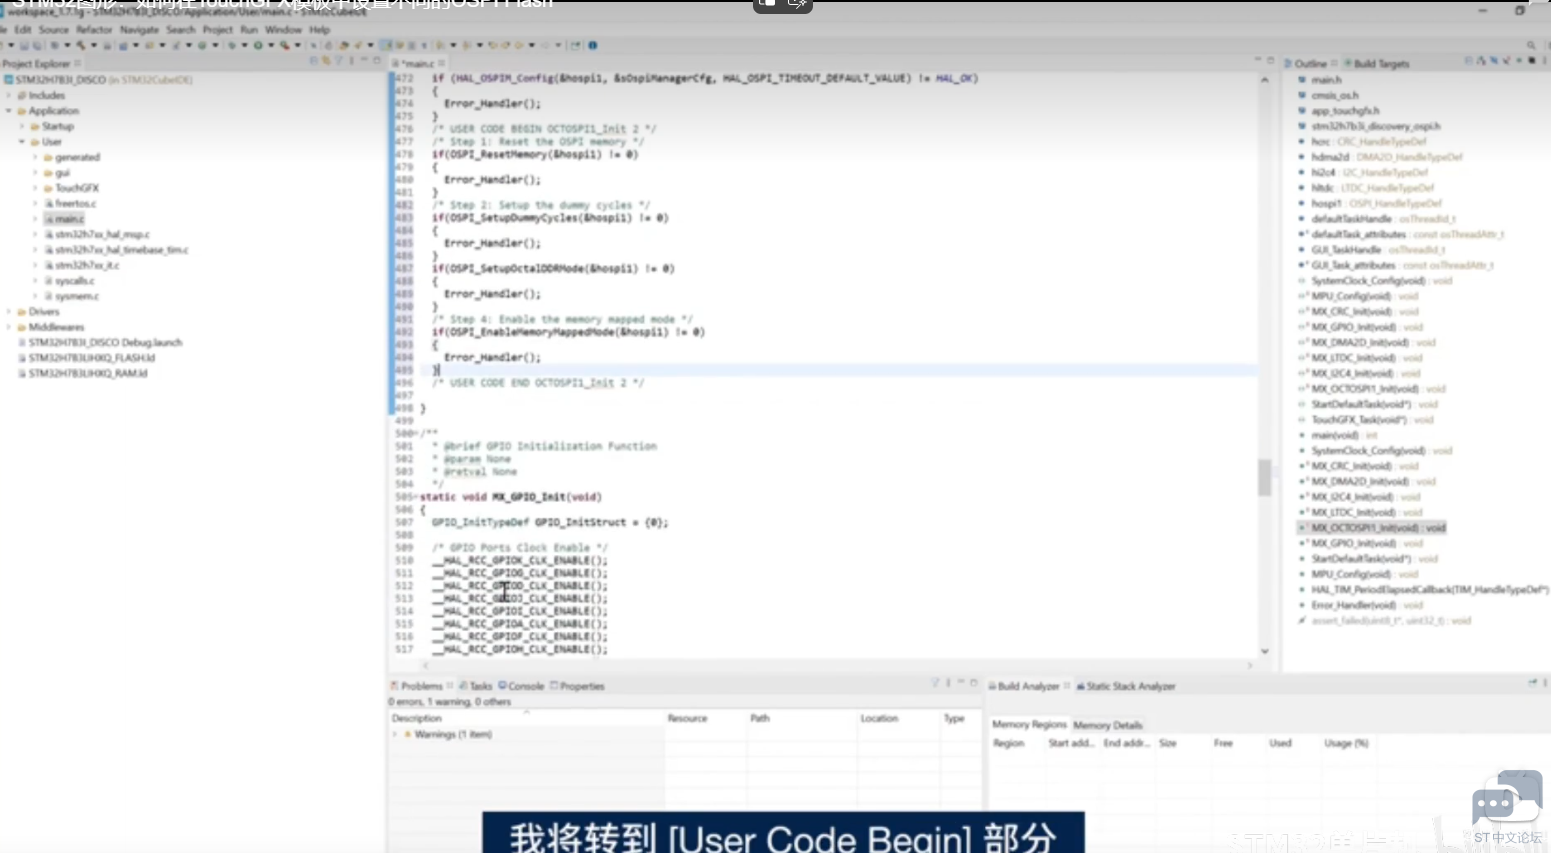Open the Memory Details sub-tab
The height and width of the screenshot is (853, 1551).
pos(1108,725)
